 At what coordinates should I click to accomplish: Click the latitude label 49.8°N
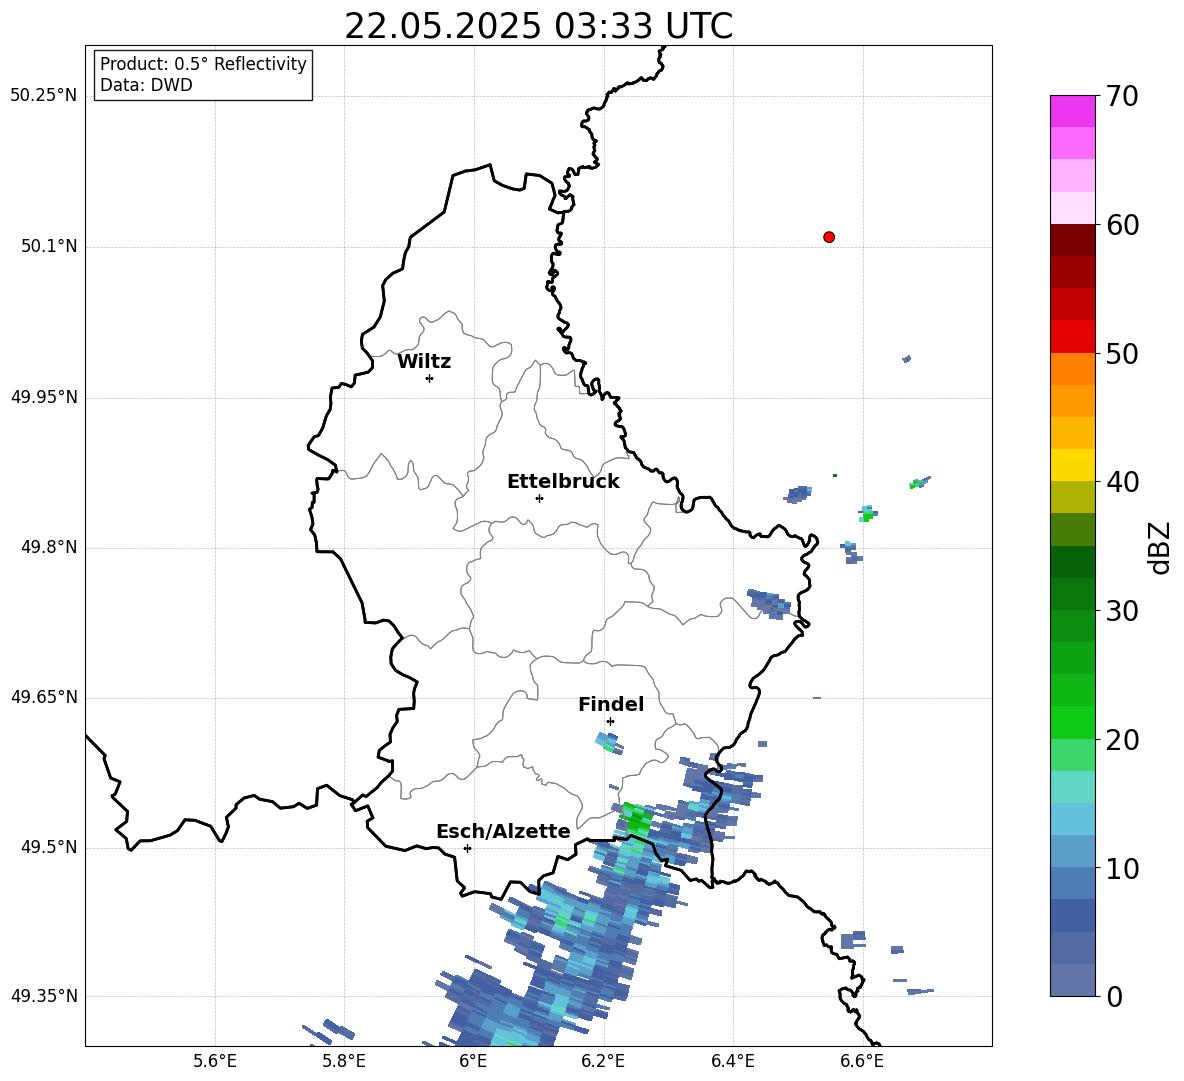(49, 547)
